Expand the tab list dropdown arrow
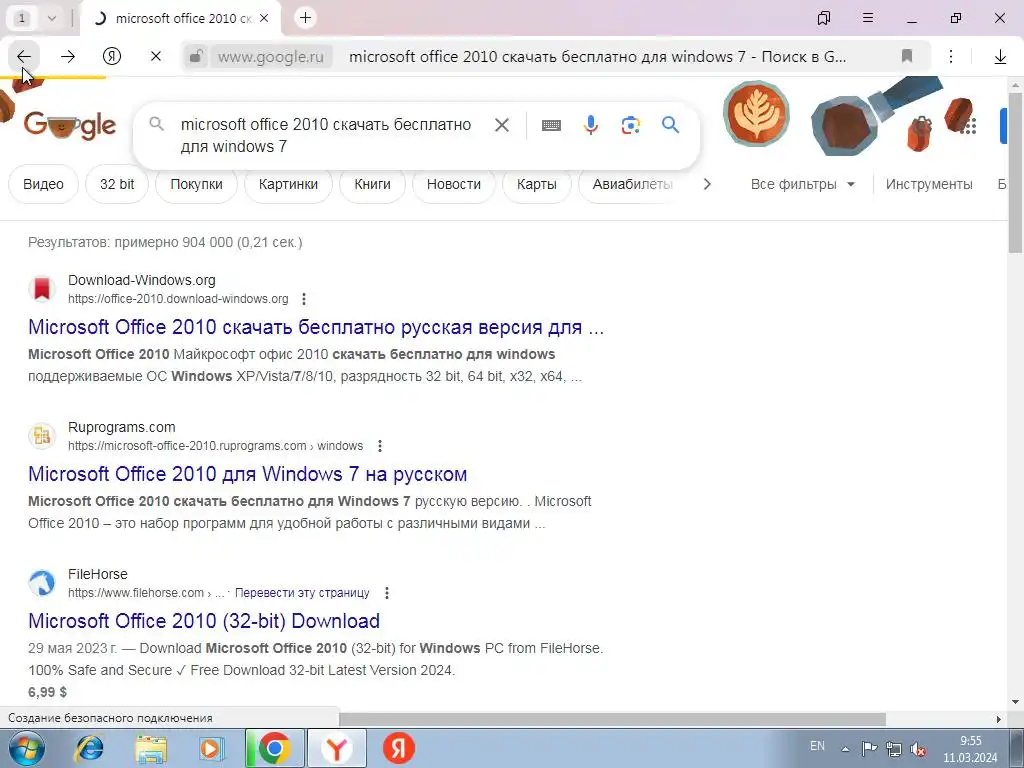The height and width of the screenshot is (768, 1024). pyautogui.click(x=52, y=18)
